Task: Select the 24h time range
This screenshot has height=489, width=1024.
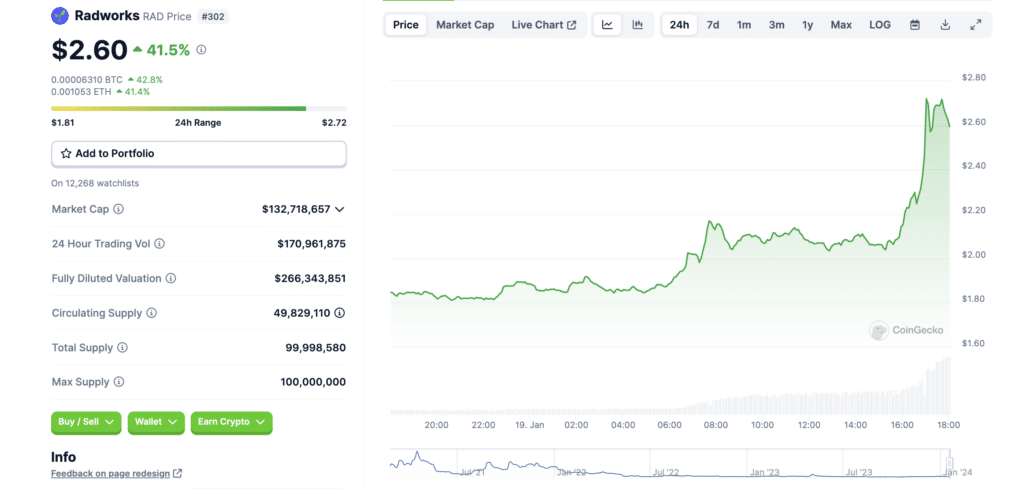Action: 679,25
